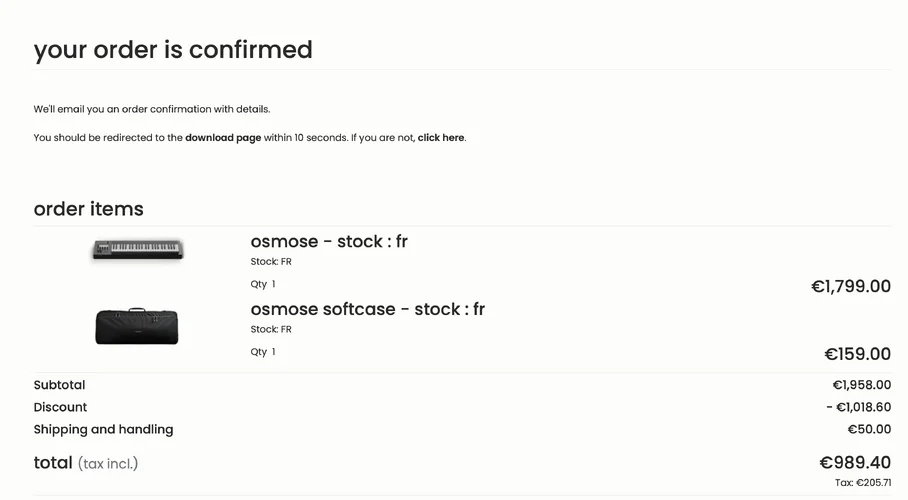
Task: Click the Qty 1 label for Osmose
Action: pos(262,284)
